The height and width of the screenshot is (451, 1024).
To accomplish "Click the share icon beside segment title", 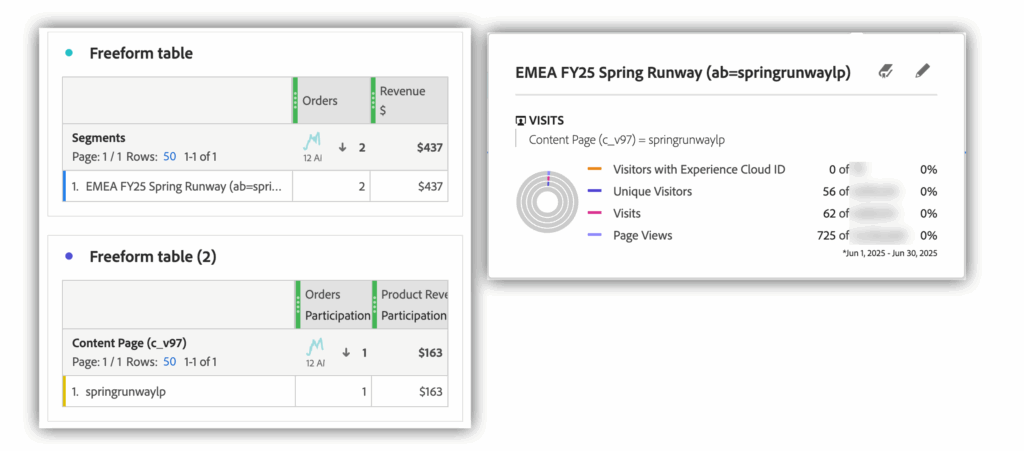I will pos(886,71).
